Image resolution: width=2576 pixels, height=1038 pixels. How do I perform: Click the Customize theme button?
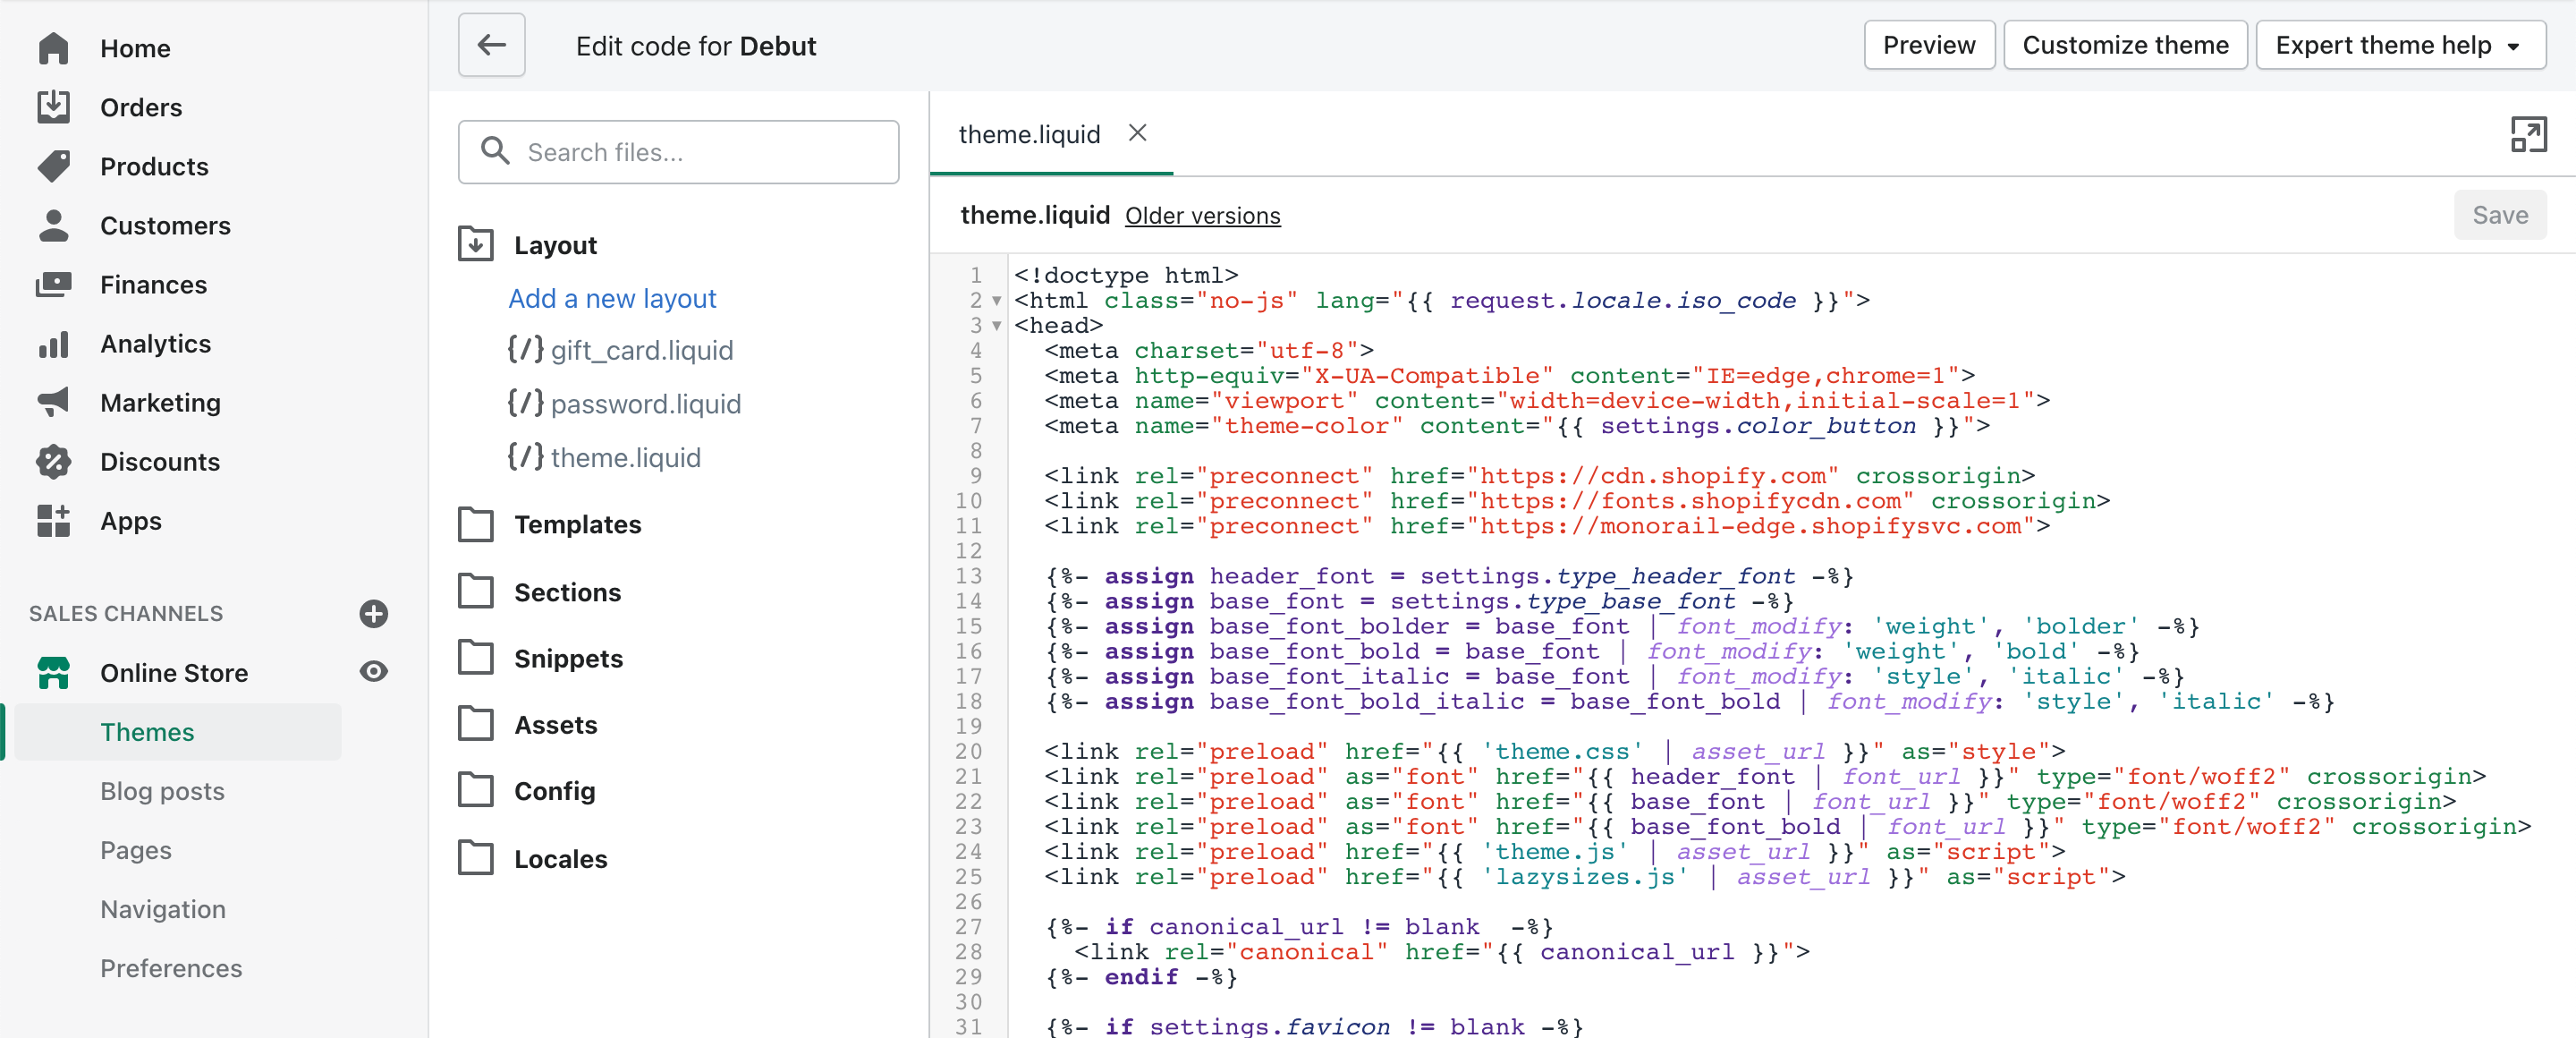pyautogui.click(x=2125, y=46)
